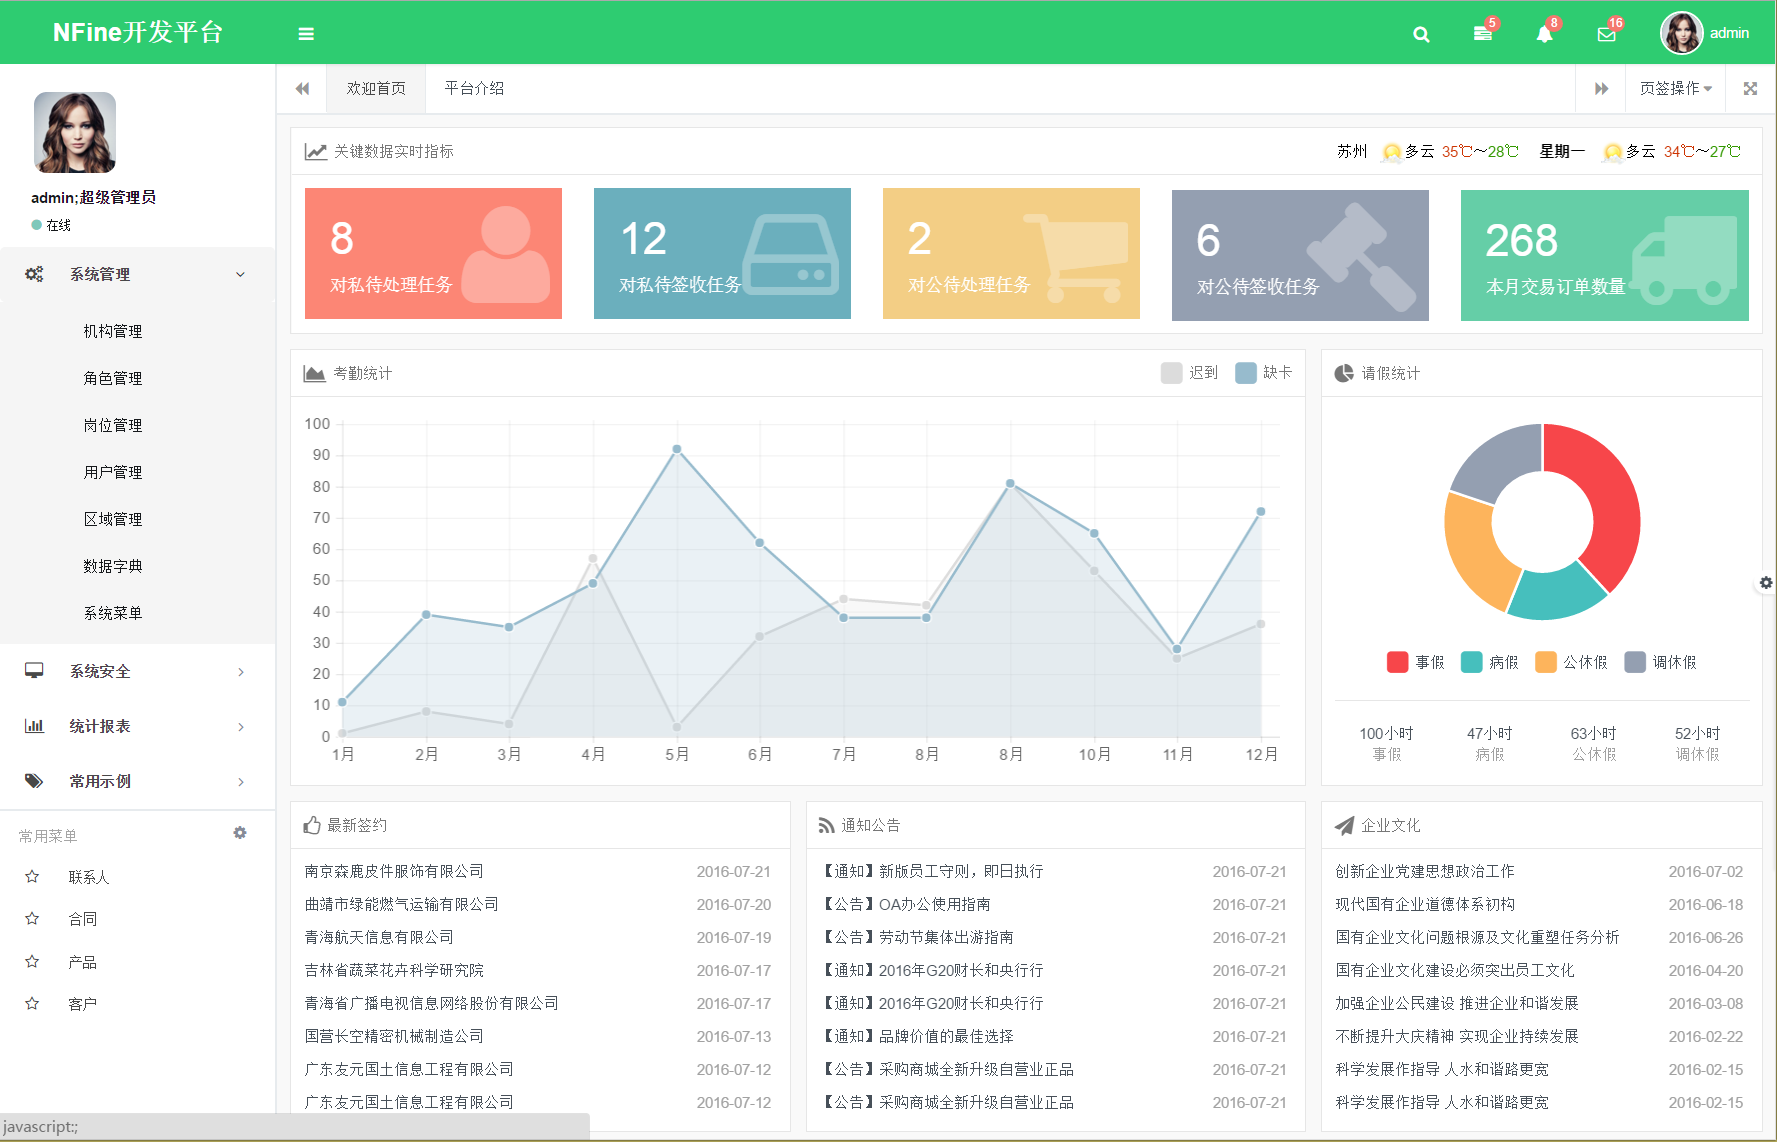
Task: Open the gear icon beside 常用菜单
Action: pos(240,833)
